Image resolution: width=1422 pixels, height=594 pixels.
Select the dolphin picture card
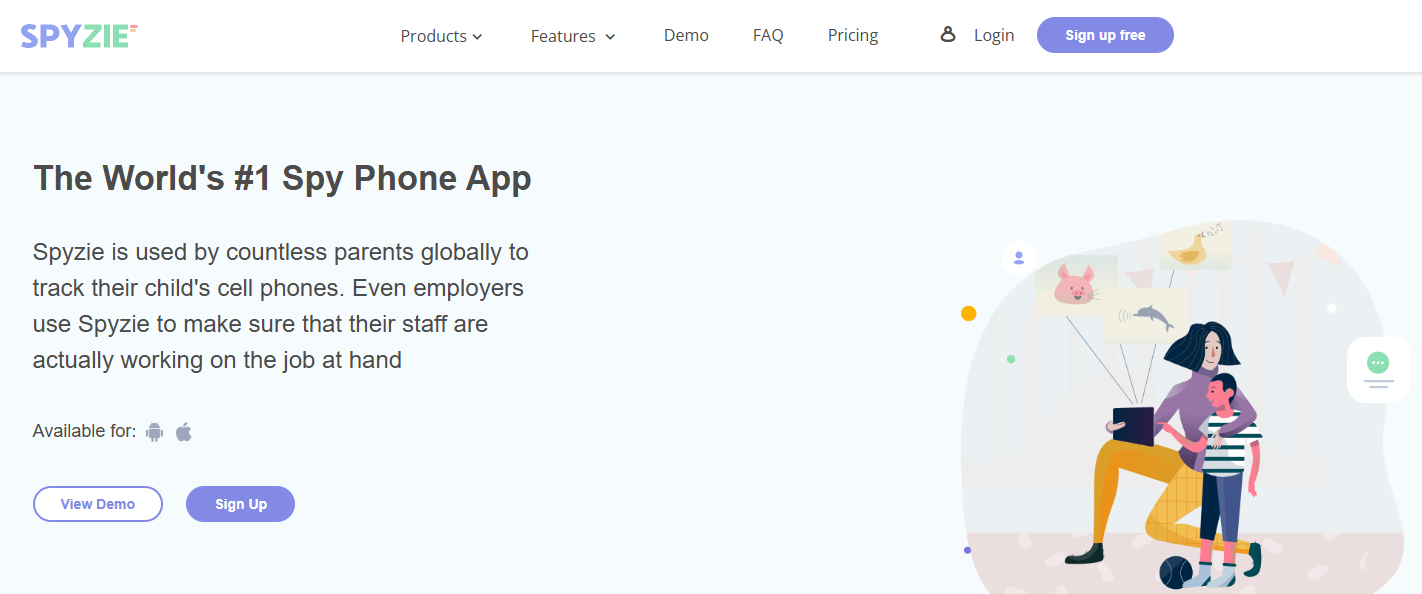point(1148,317)
